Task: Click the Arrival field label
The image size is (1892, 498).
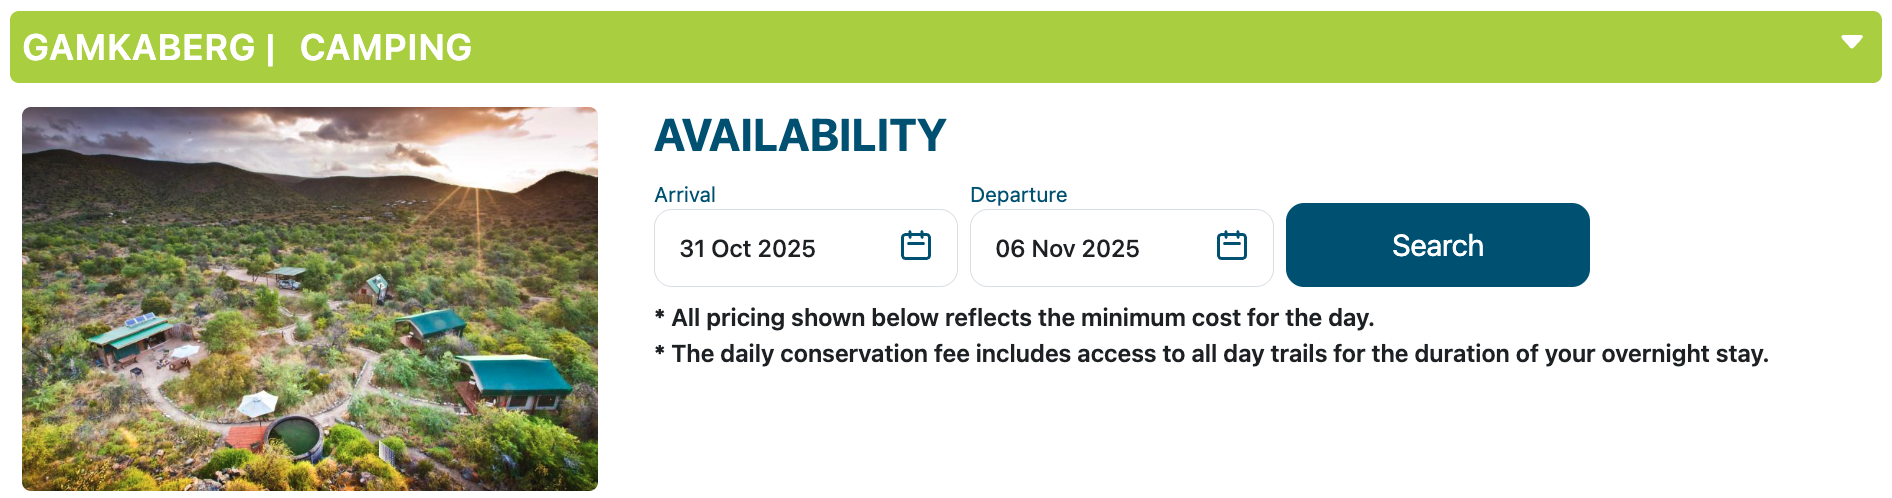Action: click(685, 195)
